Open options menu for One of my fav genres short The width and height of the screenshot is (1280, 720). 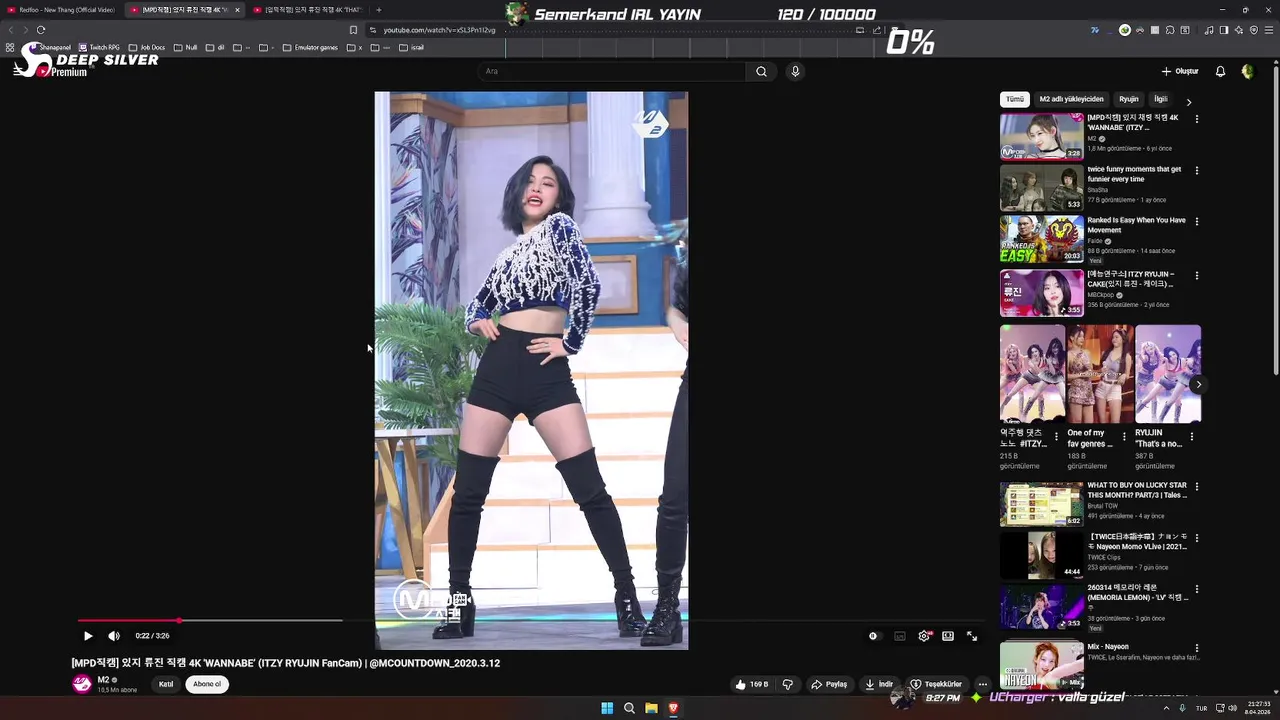pos(1124,437)
